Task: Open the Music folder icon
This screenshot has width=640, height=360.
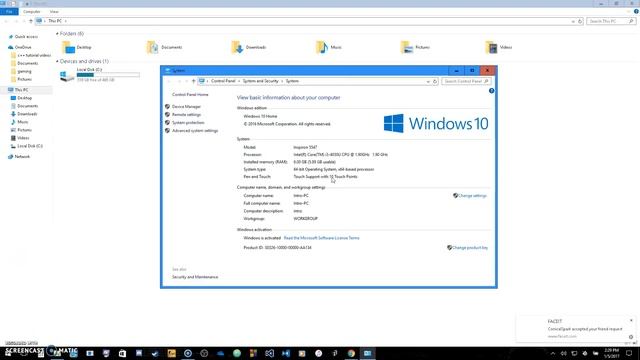Action: (322, 47)
